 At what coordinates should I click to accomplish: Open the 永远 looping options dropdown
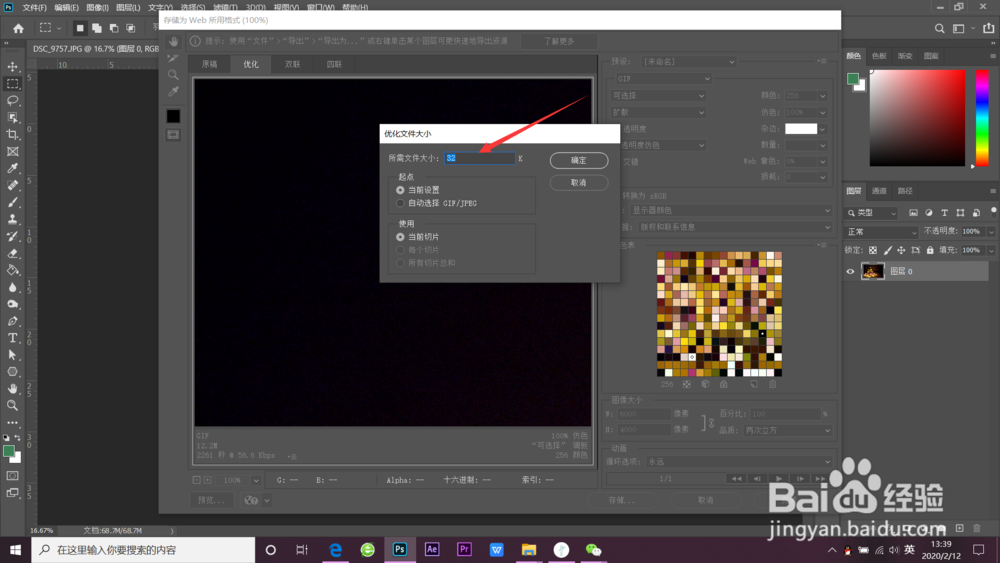point(739,462)
